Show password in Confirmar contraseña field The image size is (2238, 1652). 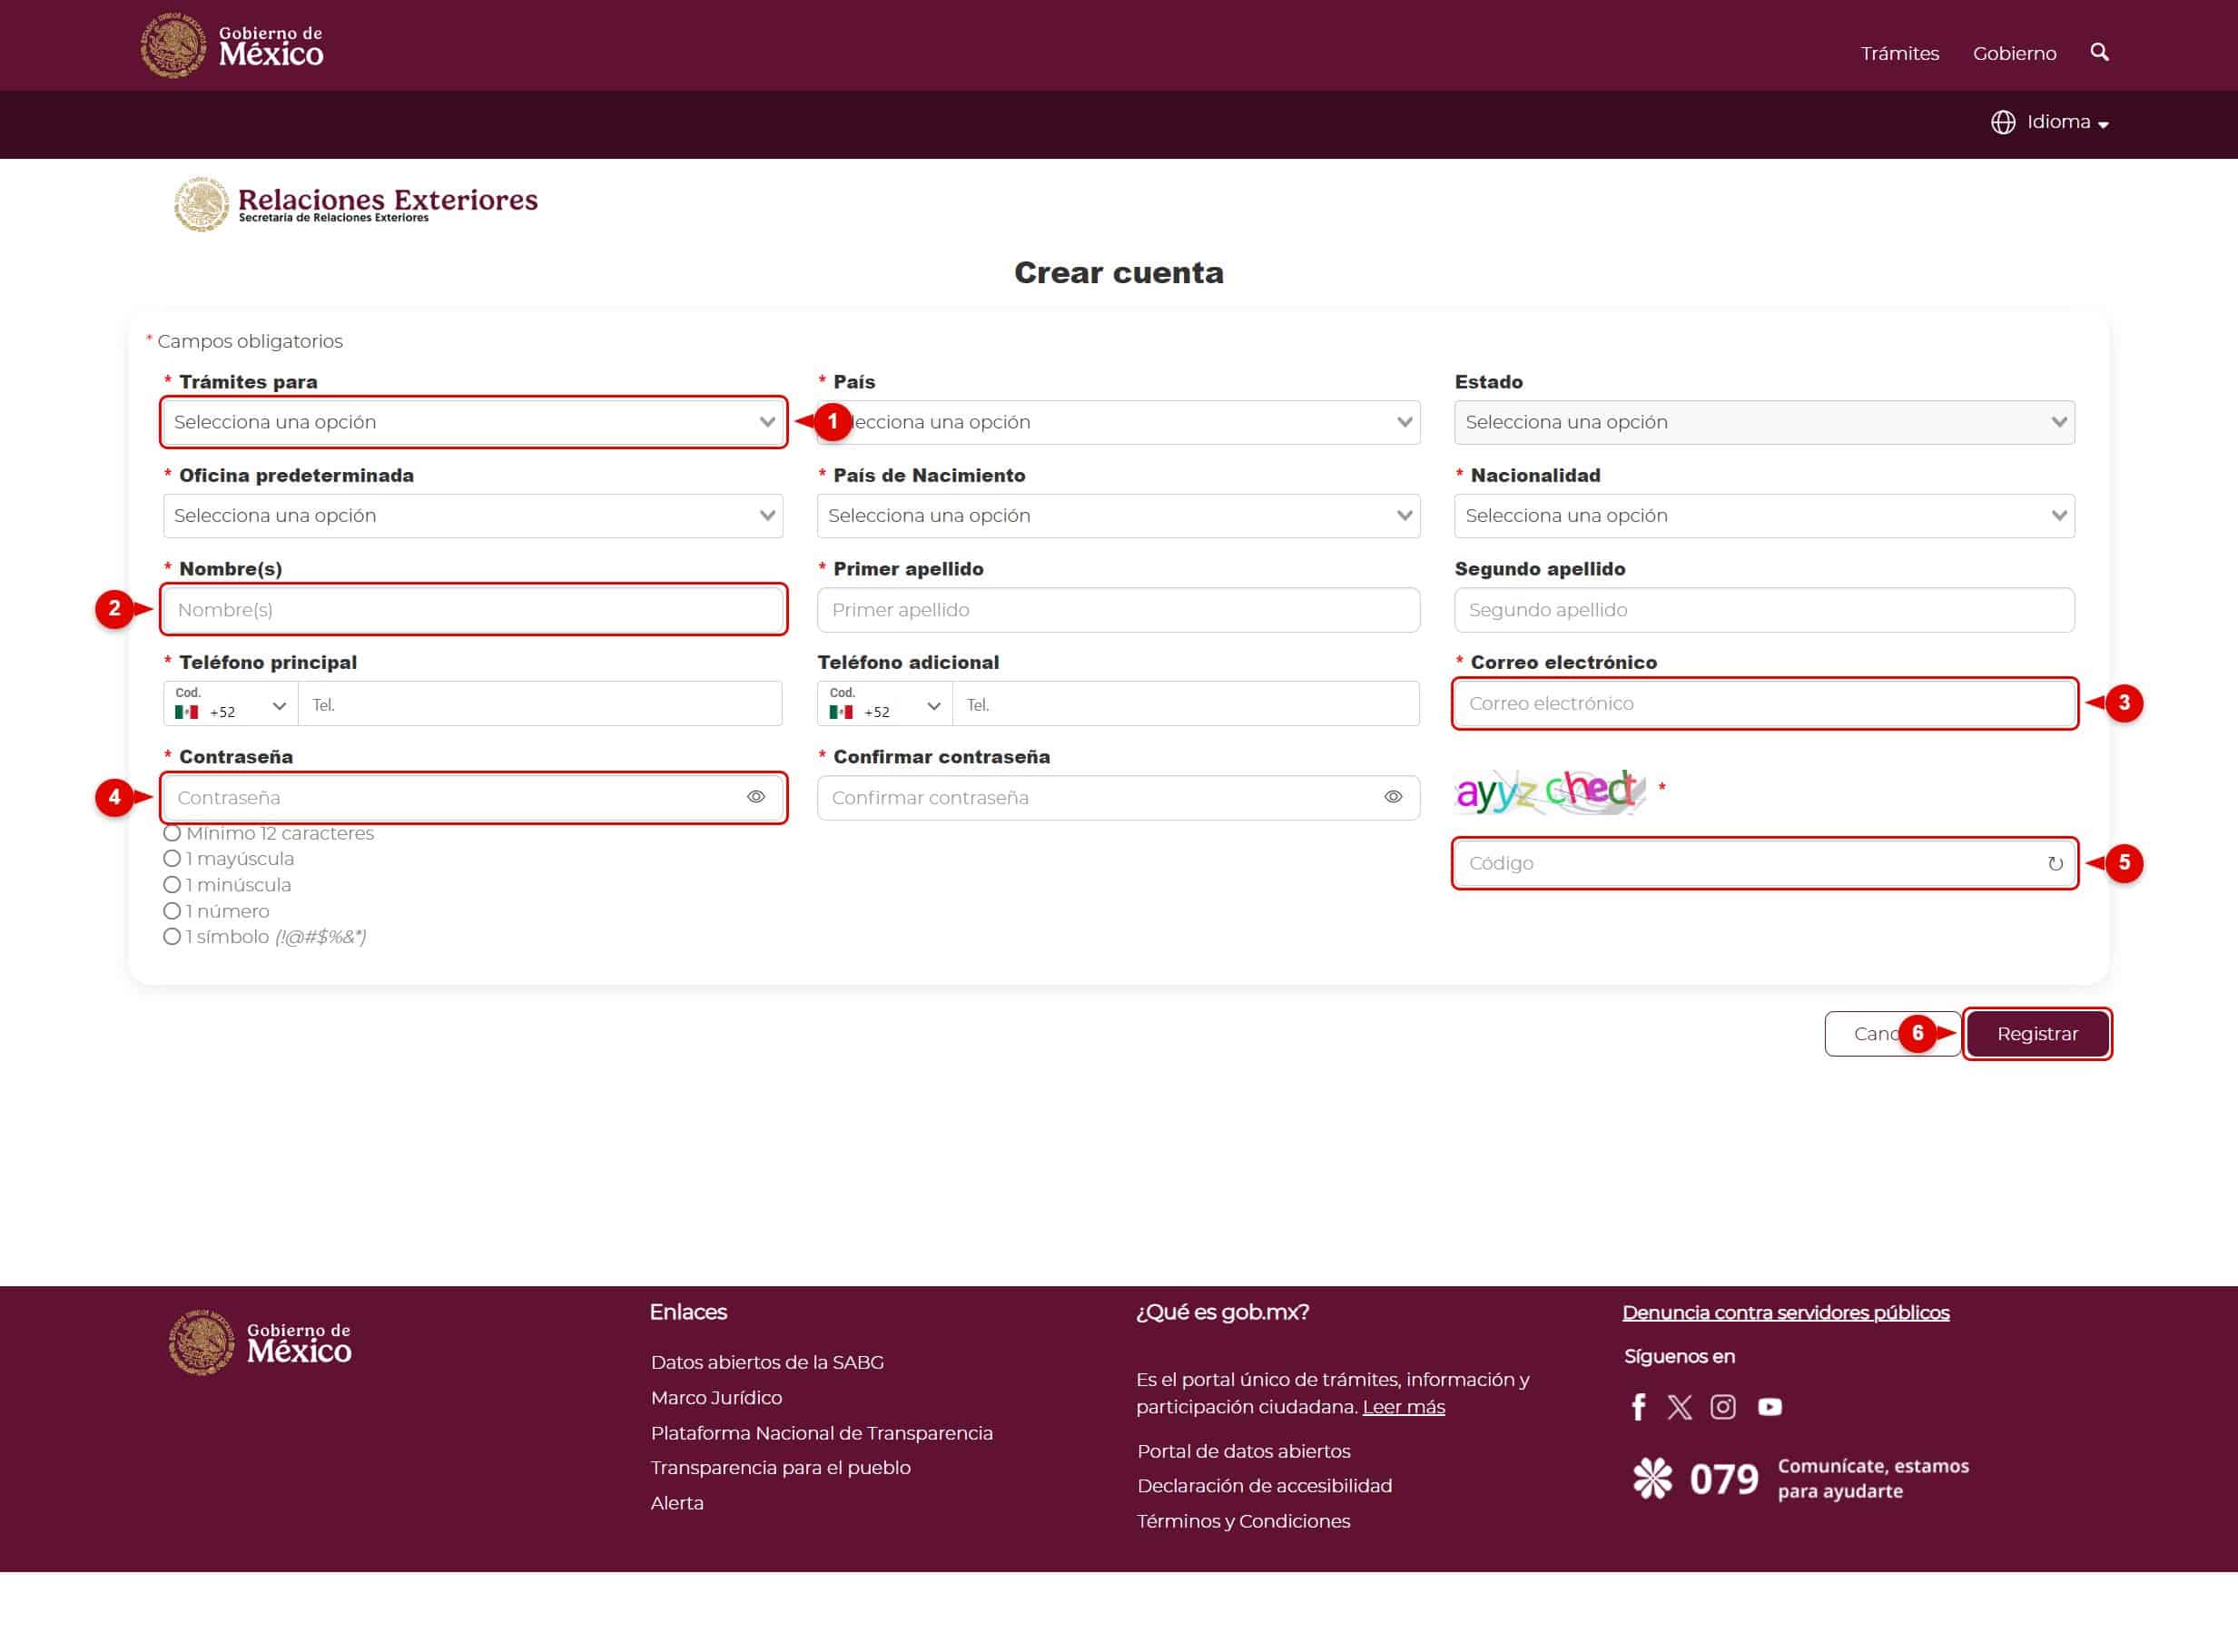(x=1393, y=797)
